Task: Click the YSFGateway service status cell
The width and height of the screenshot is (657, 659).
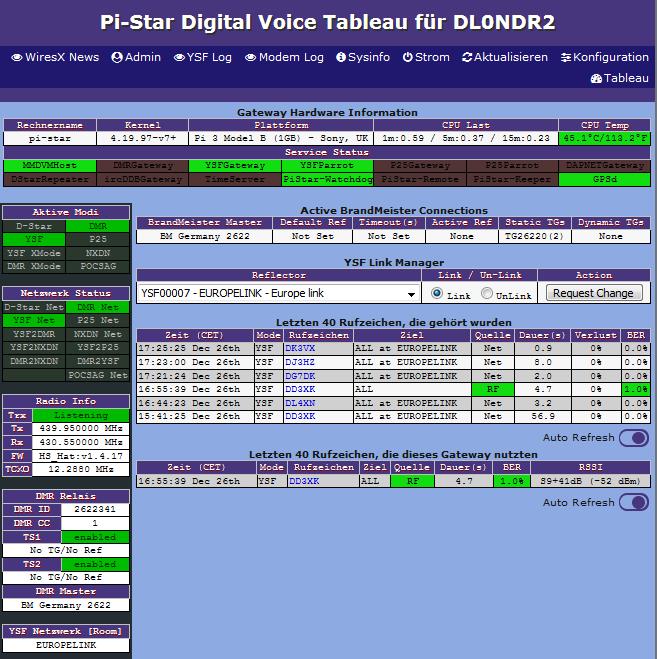Action: point(235,166)
